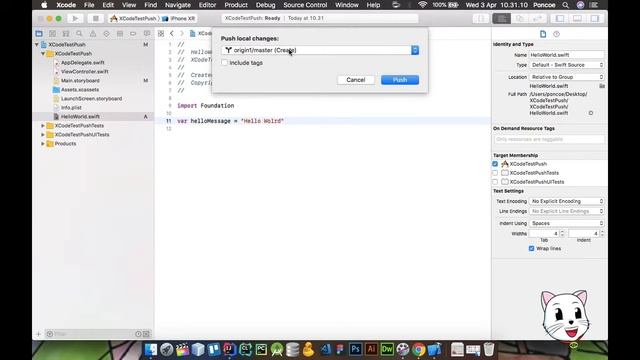Switch to the Version editor
Viewport: 640px width, 360px height.
538,18
